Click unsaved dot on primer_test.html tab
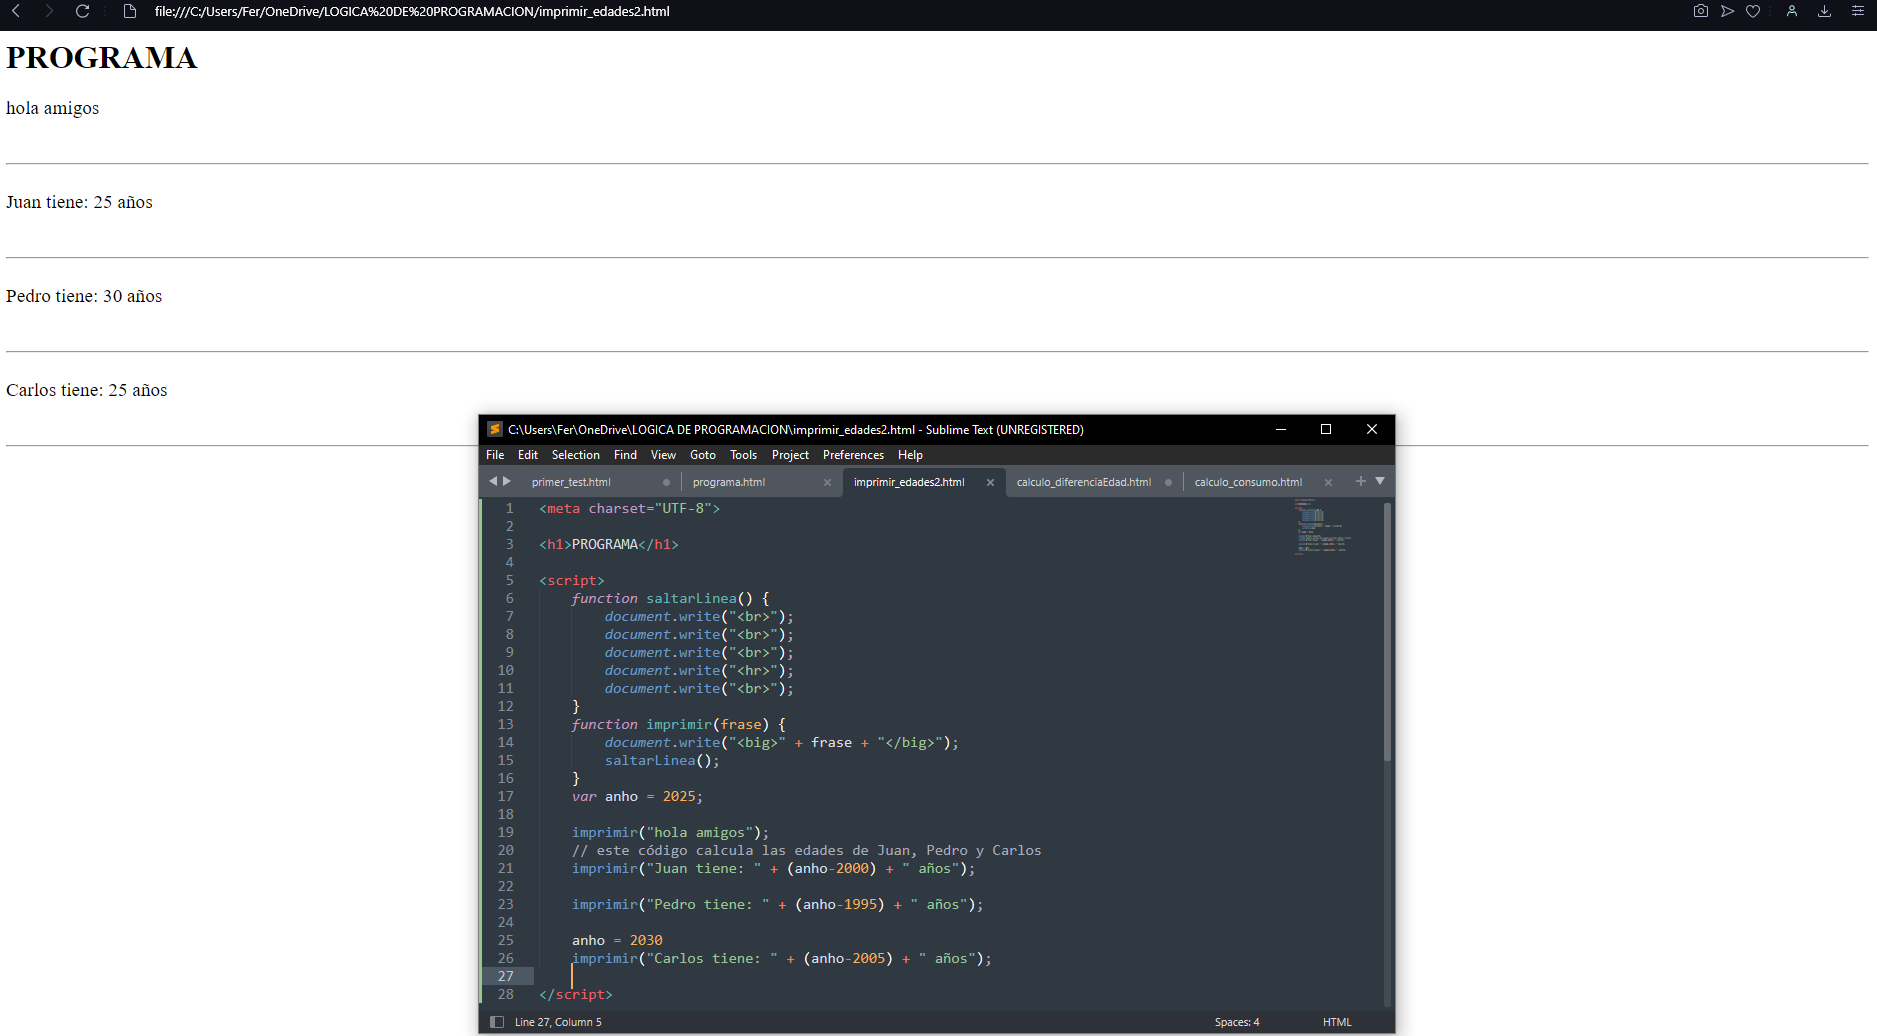The height and width of the screenshot is (1036, 1877). point(666,482)
